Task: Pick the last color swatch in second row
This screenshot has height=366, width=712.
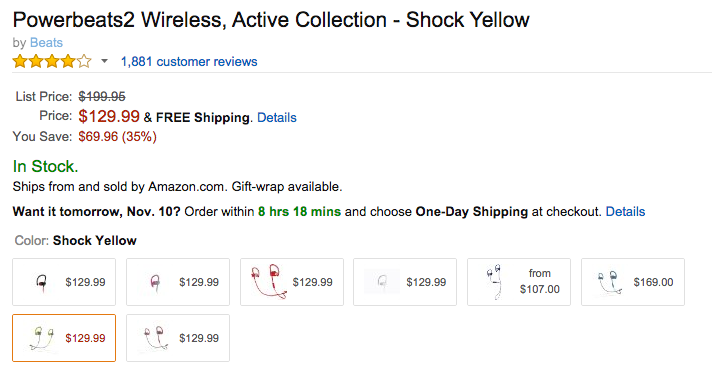Action: [178, 338]
